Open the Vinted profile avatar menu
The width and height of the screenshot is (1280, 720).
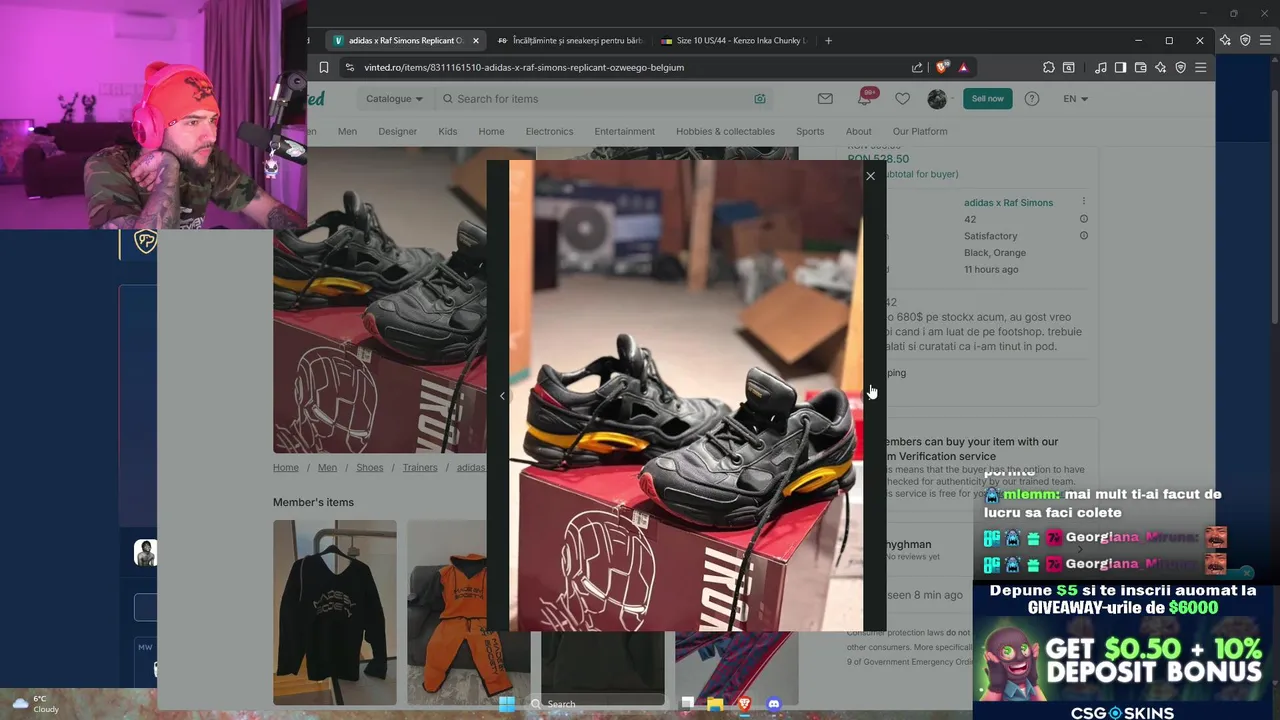coord(937,99)
